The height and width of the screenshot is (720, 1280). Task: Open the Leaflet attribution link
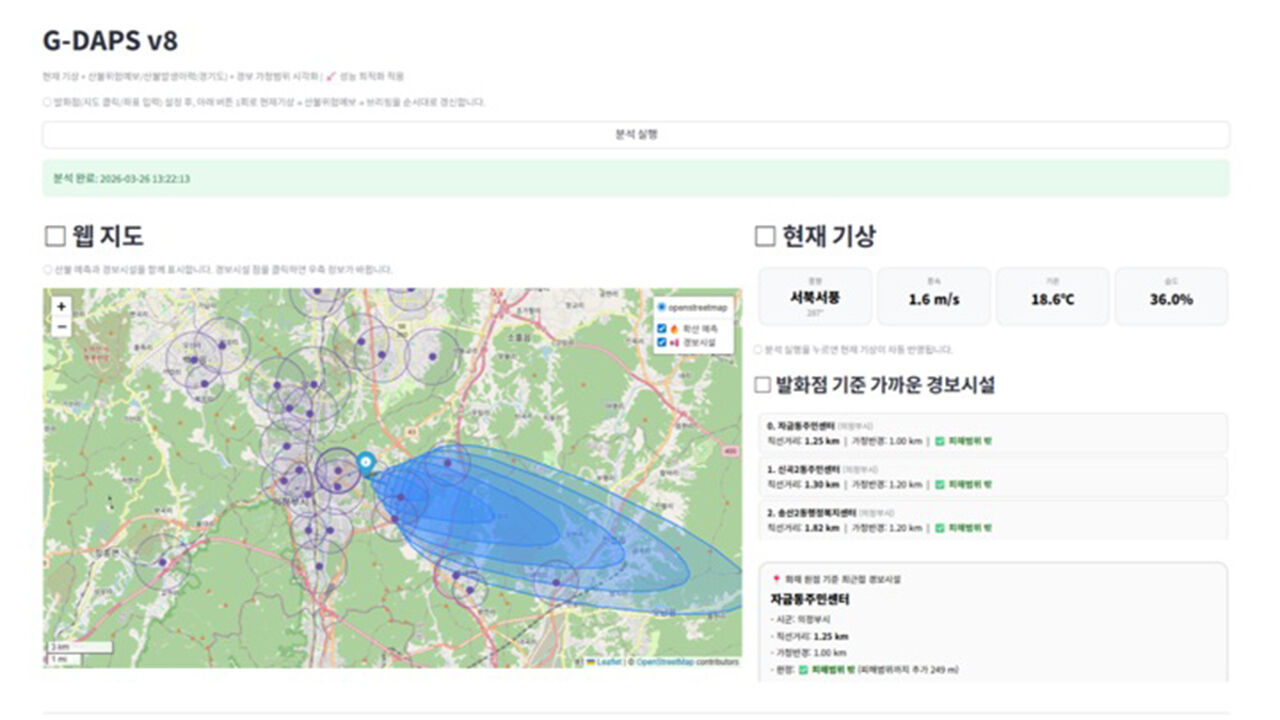pyautogui.click(x=608, y=662)
